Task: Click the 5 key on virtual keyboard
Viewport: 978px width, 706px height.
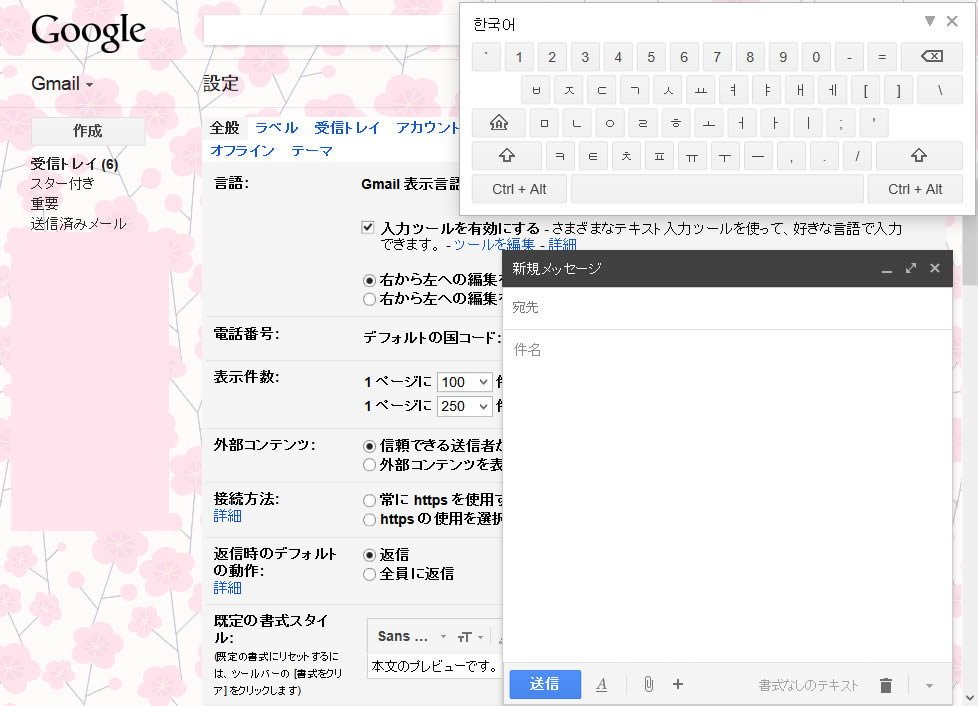Action: click(x=651, y=57)
